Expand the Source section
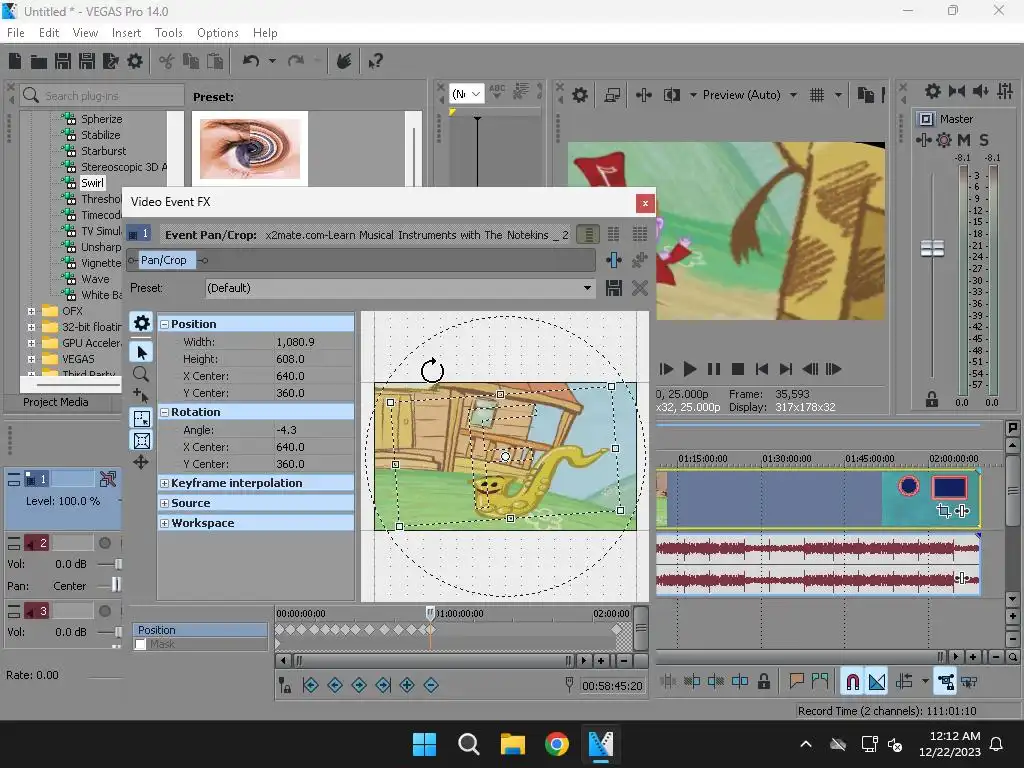Image resolution: width=1024 pixels, height=768 pixels. [x=165, y=504]
